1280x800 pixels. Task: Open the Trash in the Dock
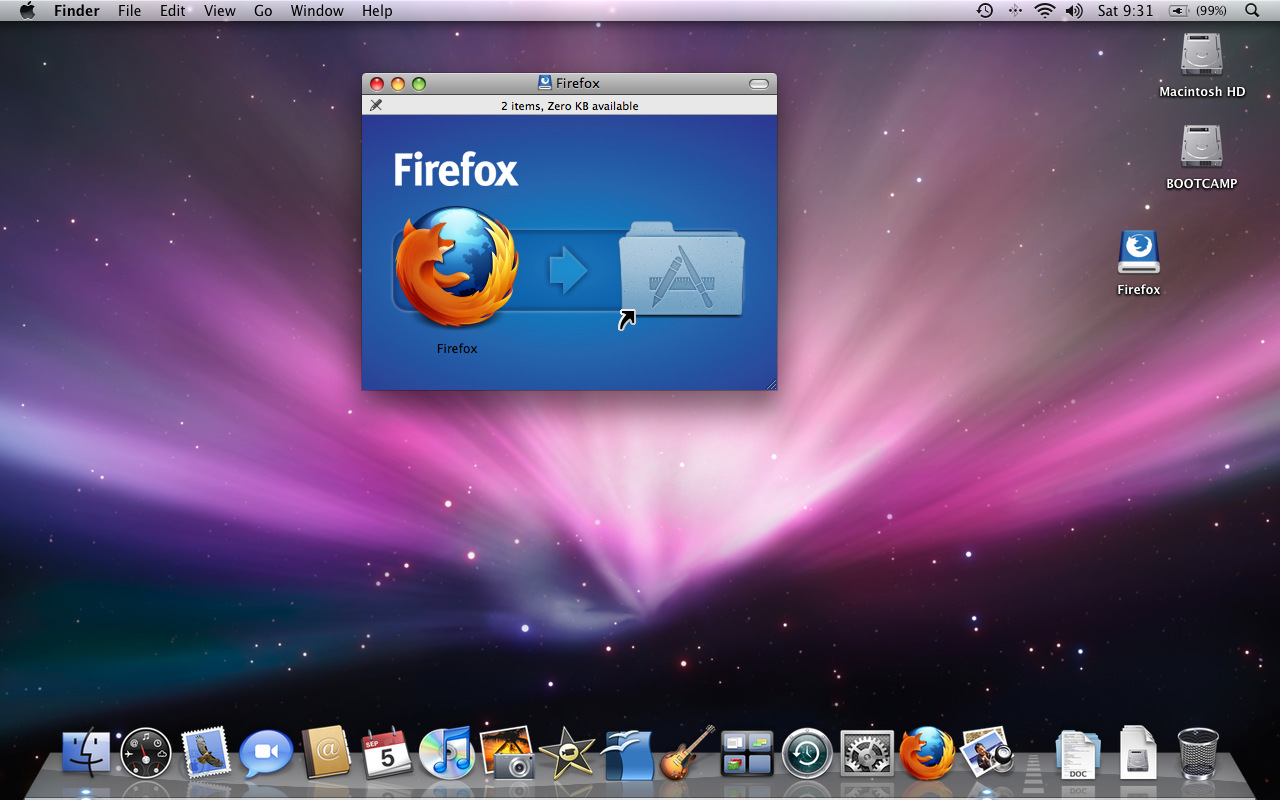(1198, 752)
